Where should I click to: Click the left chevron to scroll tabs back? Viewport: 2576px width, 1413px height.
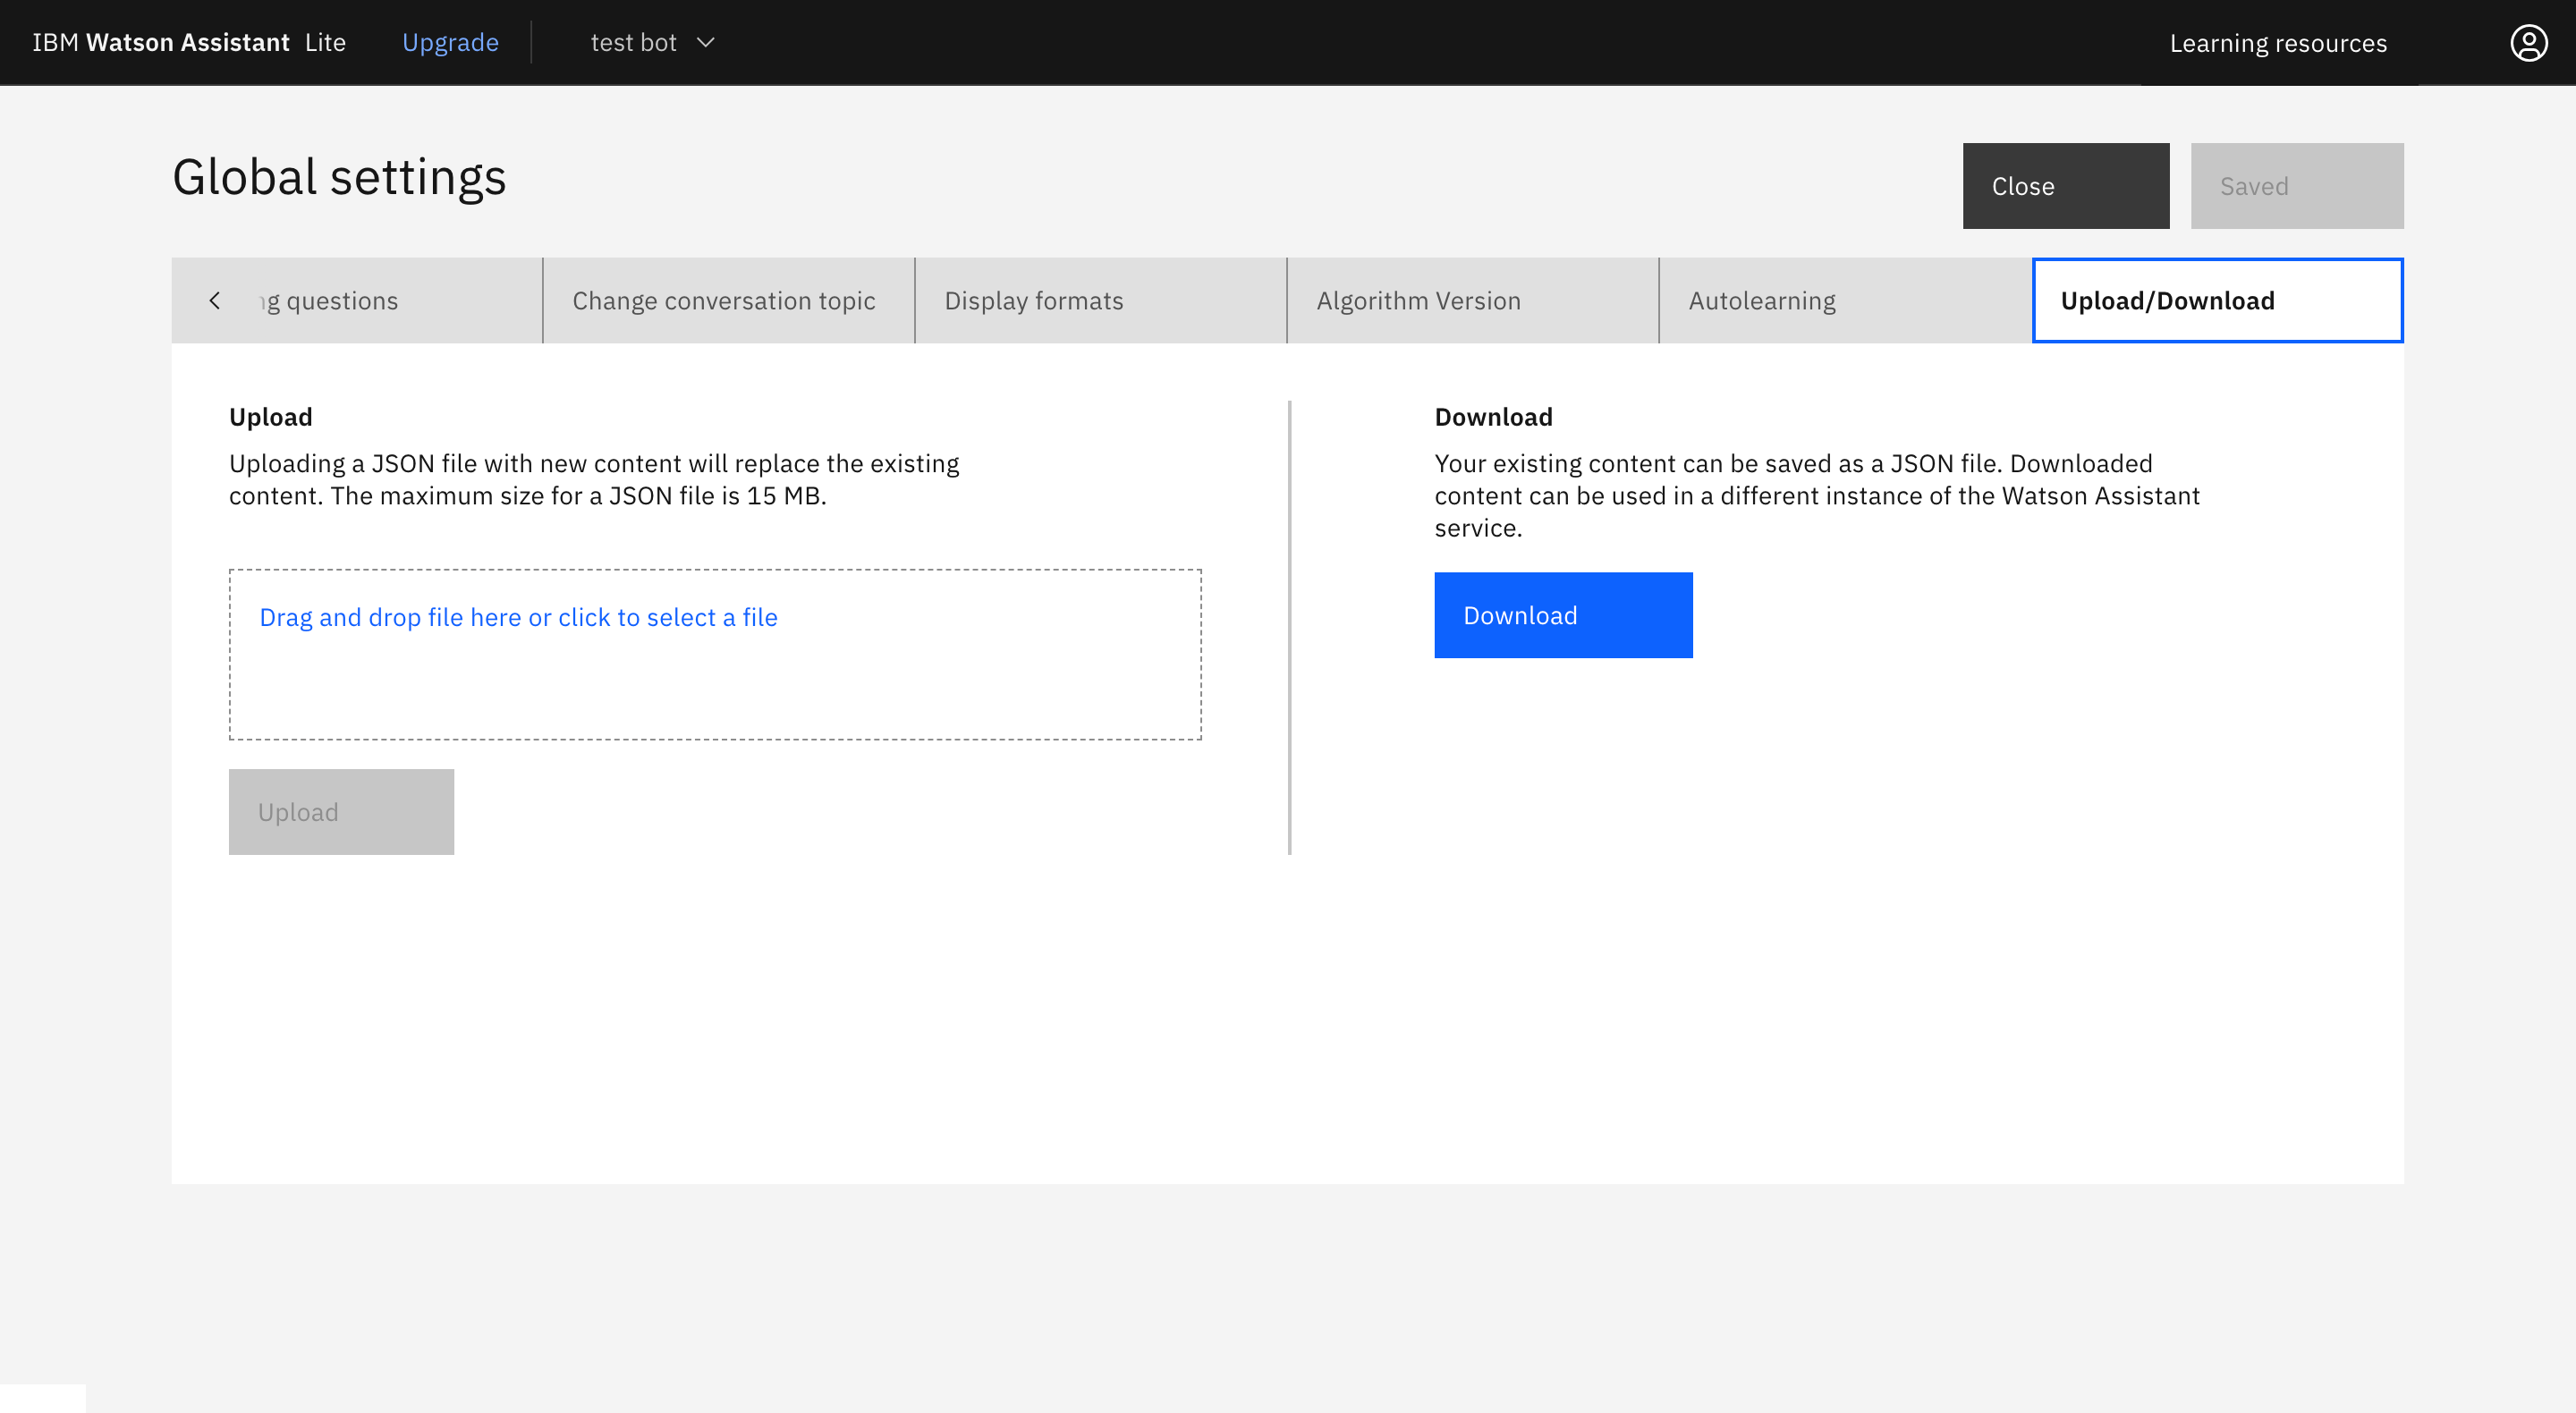tap(215, 301)
